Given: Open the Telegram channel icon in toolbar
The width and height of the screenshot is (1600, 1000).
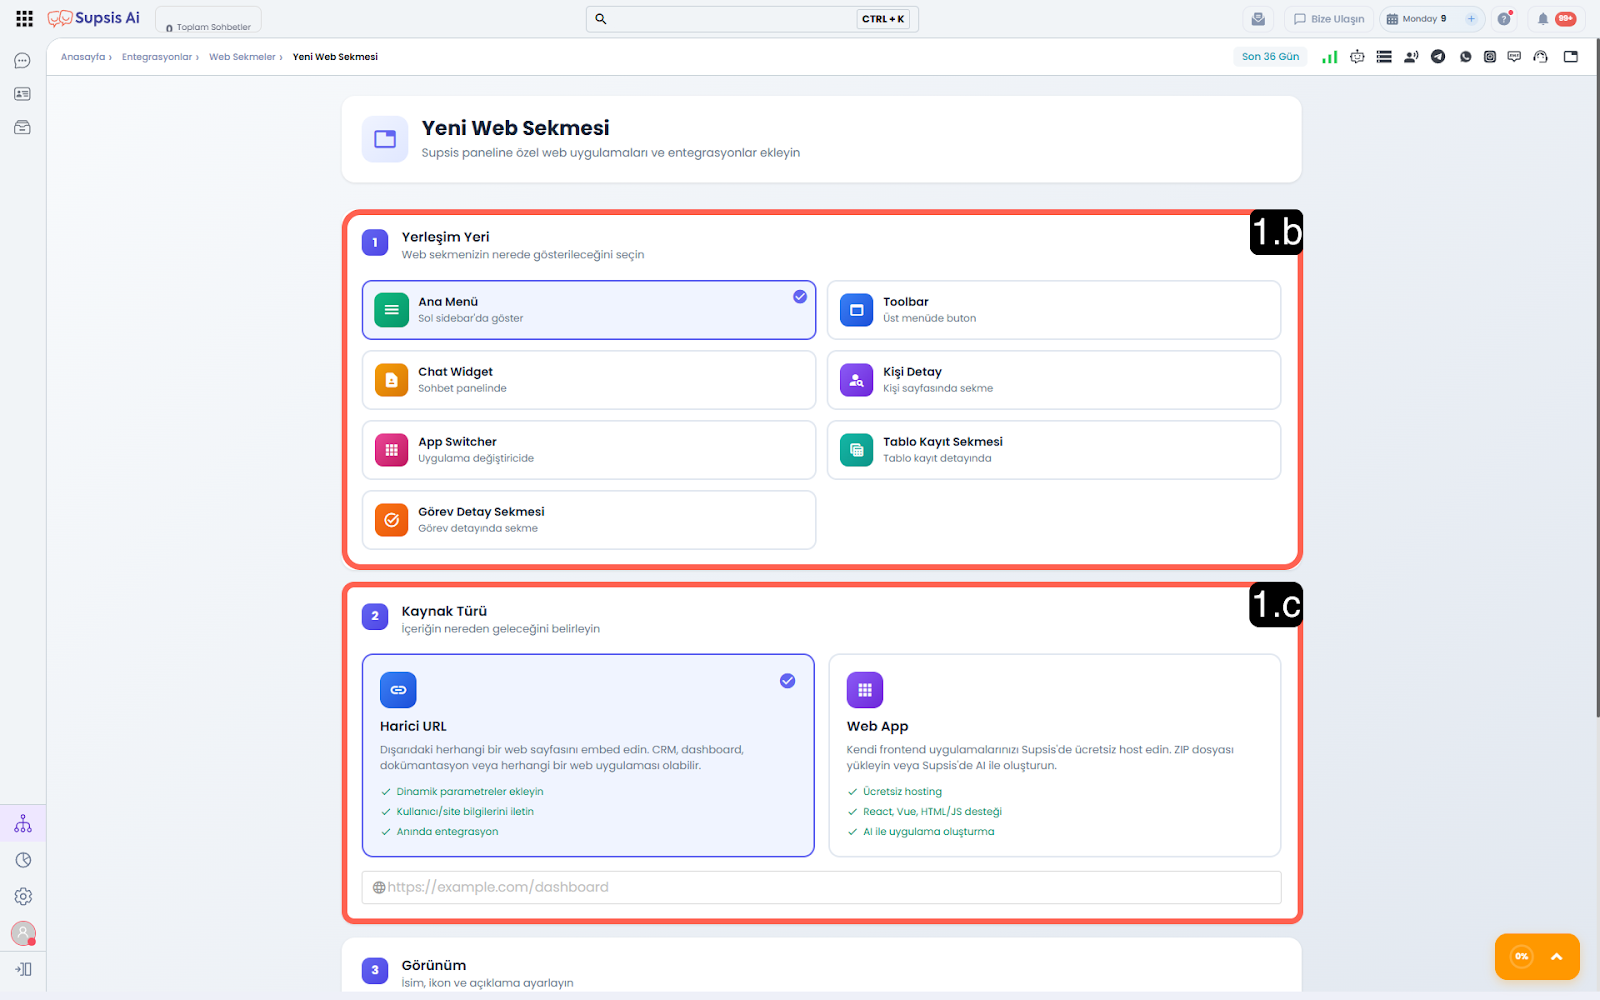Looking at the screenshot, I should [1438, 57].
